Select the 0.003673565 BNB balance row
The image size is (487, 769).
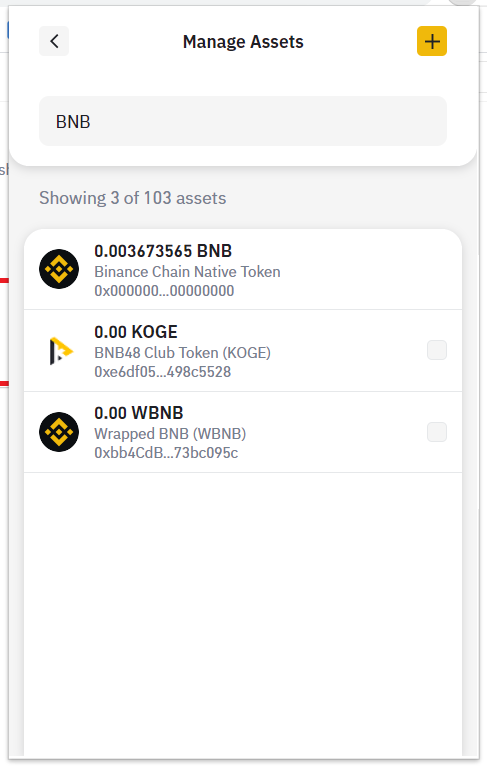click(243, 269)
